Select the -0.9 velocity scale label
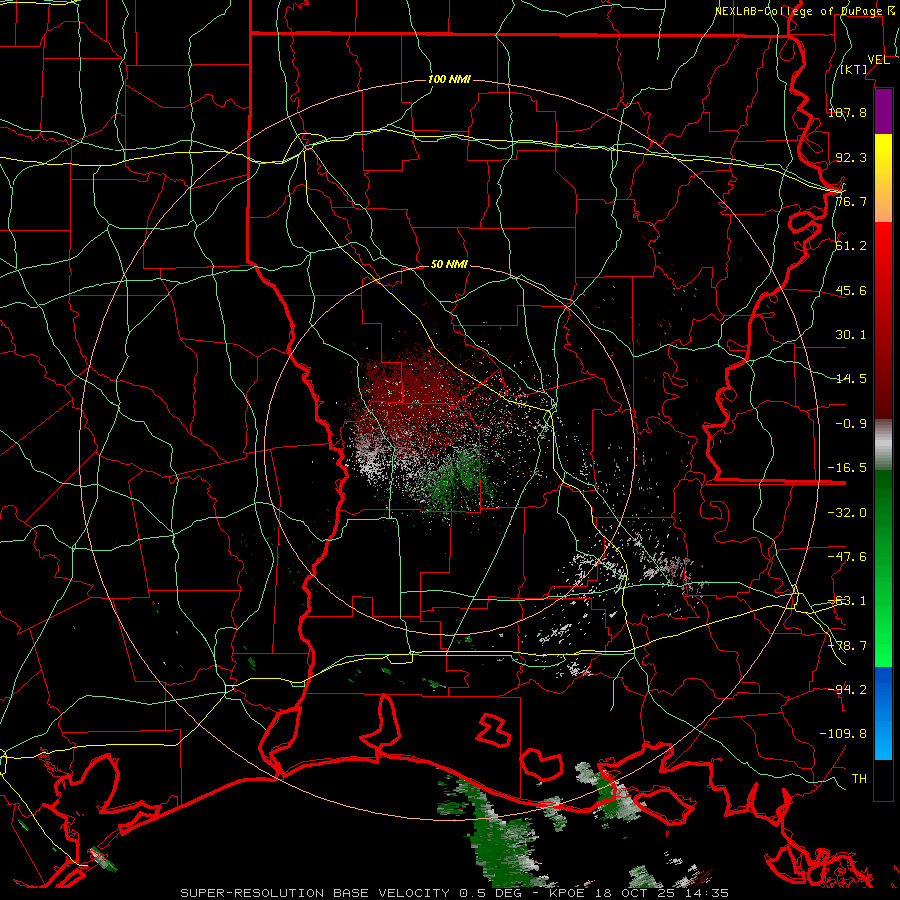Viewport: 900px width, 900px height. pyautogui.click(x=851, y=424)
